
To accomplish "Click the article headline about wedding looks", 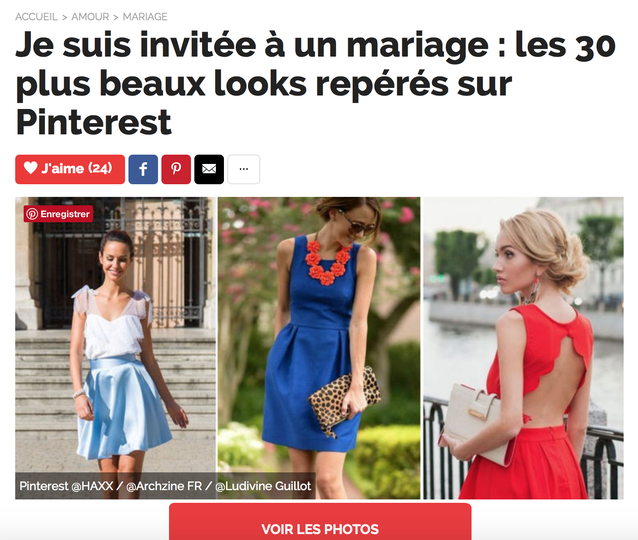I will click(316, 83).
